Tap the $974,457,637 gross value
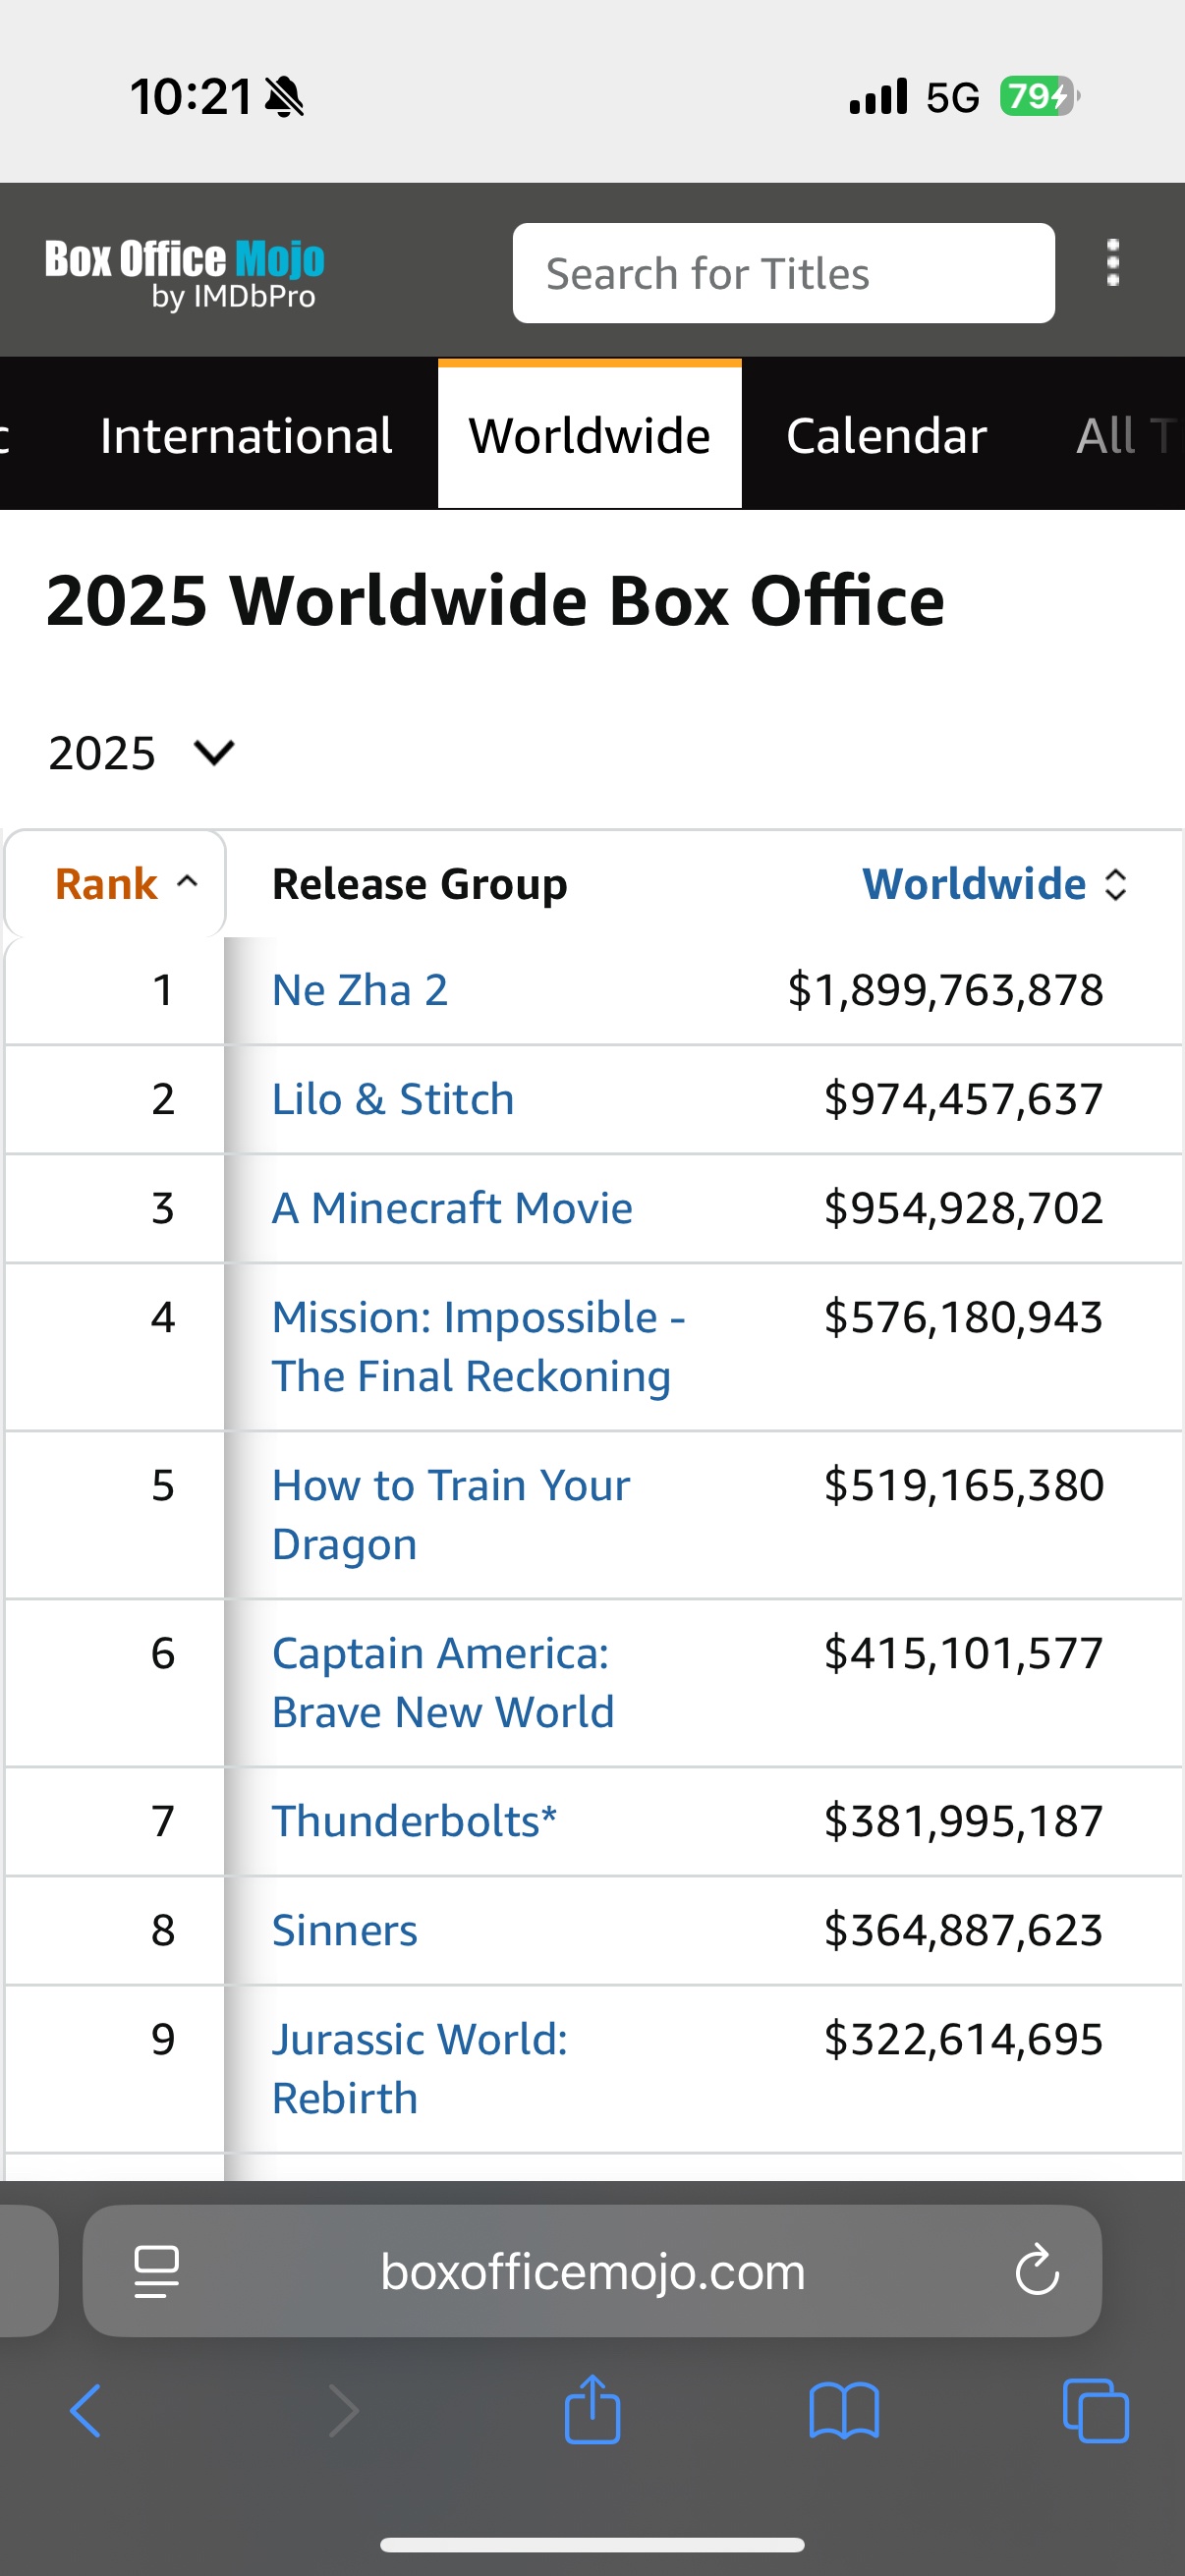 click(x=963, y=1099)
